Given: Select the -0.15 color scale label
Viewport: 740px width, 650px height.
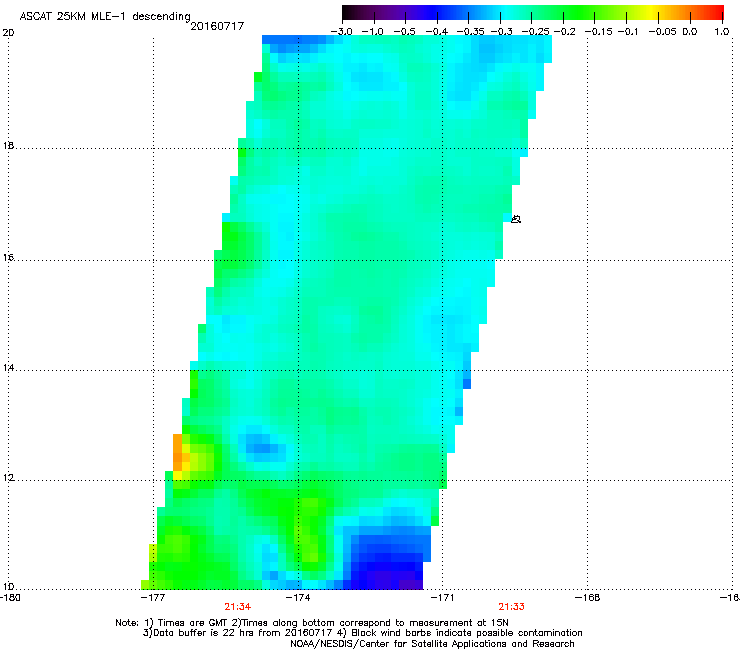Looking at the screenshot, I should click(x=598, y=32).
